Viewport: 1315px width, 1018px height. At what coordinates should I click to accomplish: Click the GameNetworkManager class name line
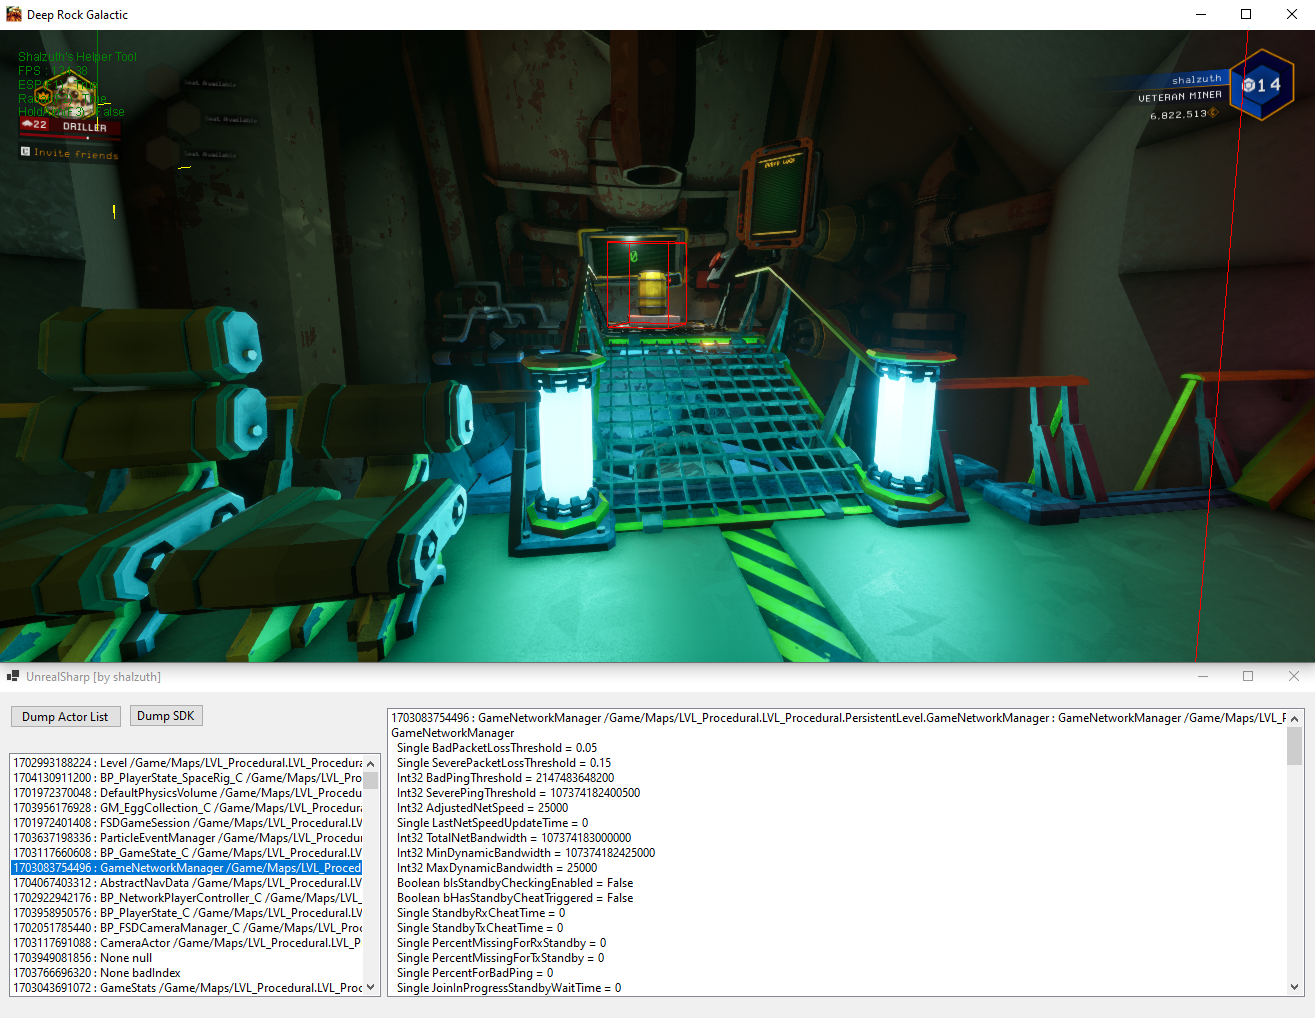(453, 733)
